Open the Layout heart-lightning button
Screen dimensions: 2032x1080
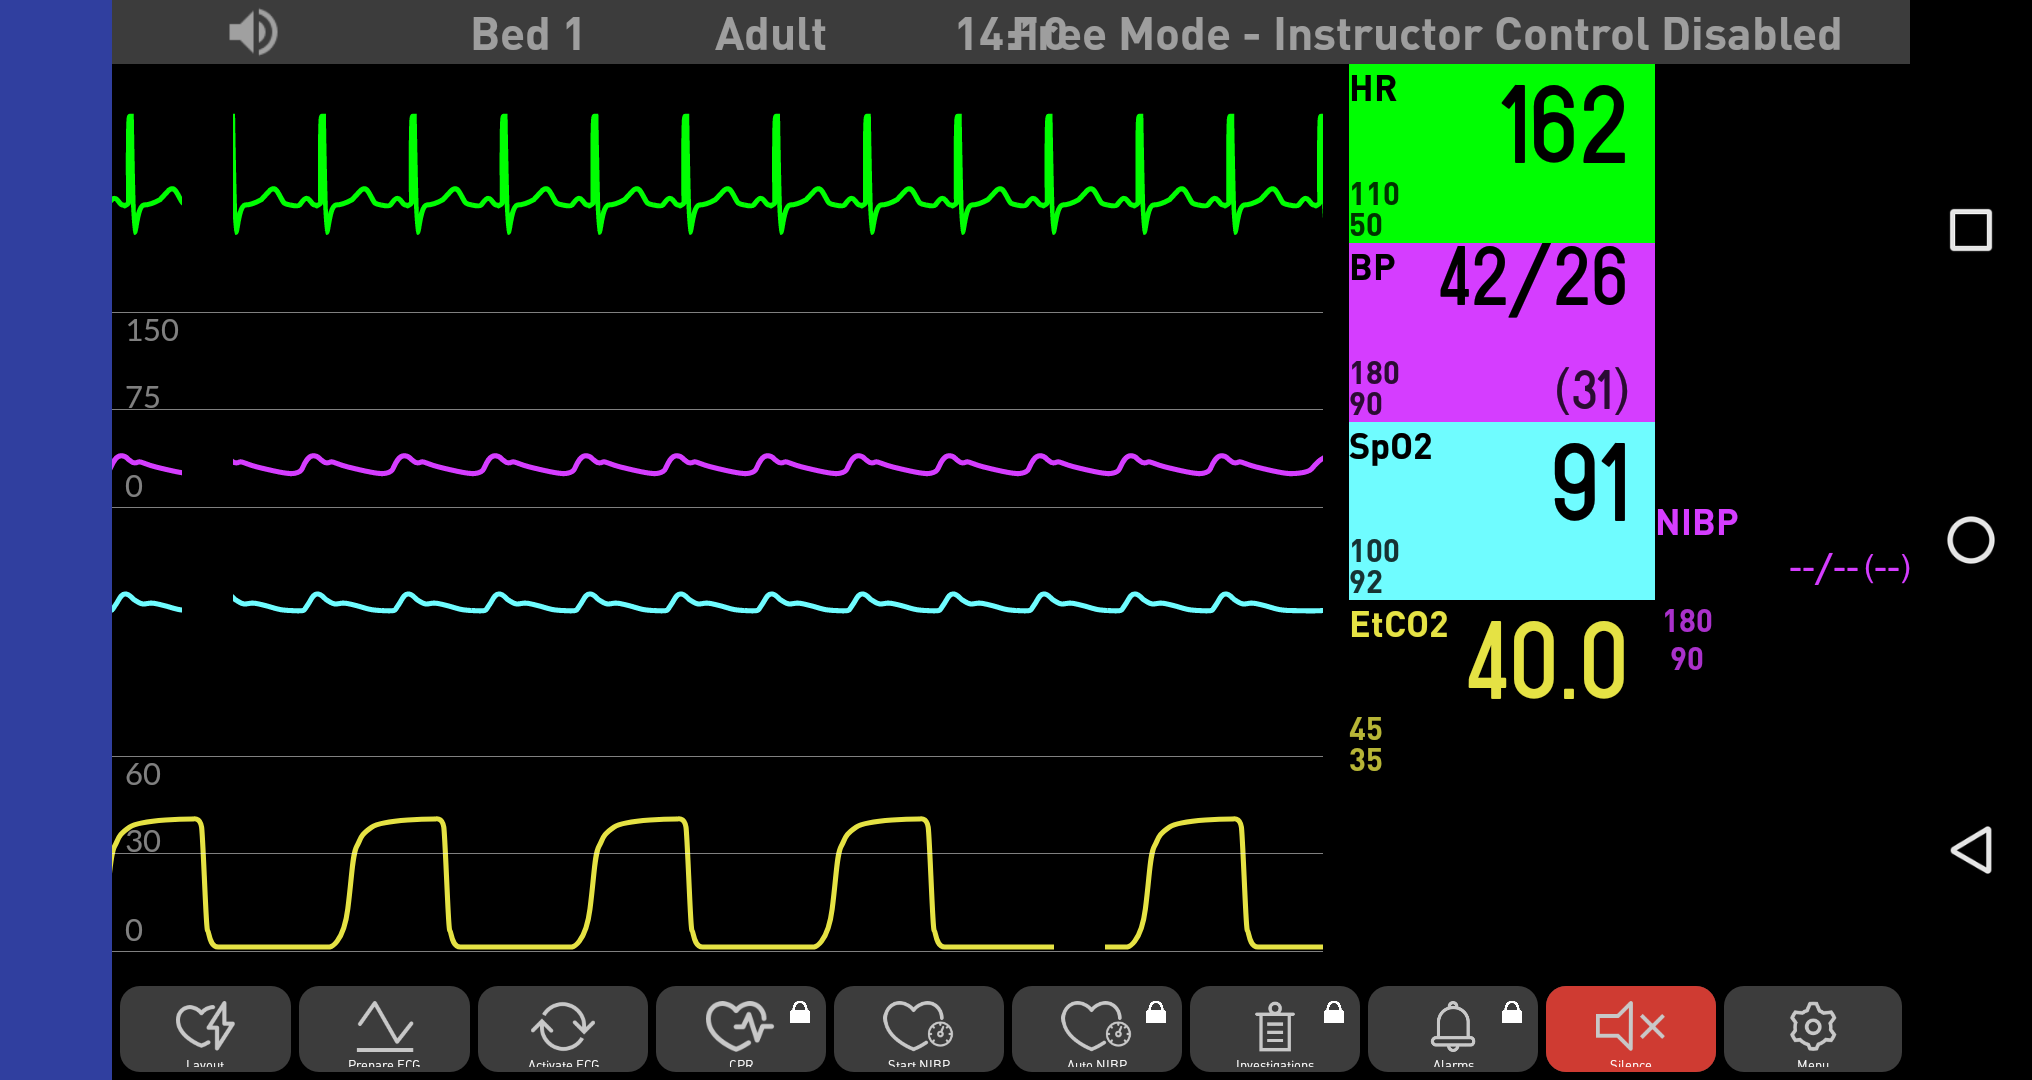205,1028
